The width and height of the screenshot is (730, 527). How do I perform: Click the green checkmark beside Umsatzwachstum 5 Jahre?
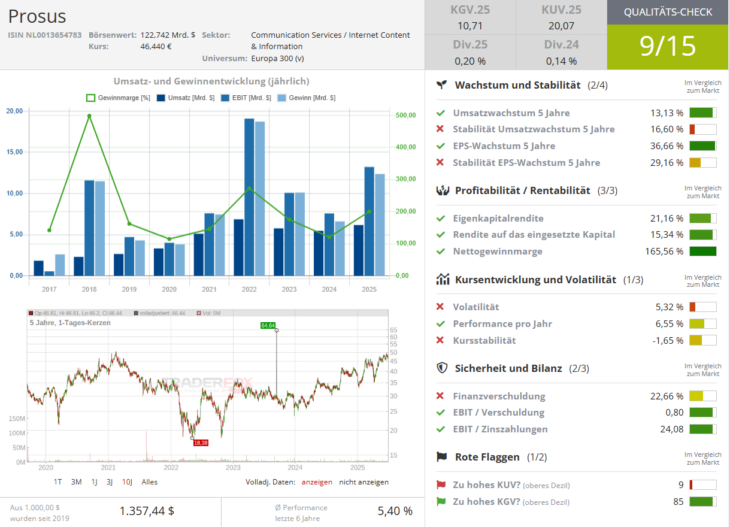440,113
